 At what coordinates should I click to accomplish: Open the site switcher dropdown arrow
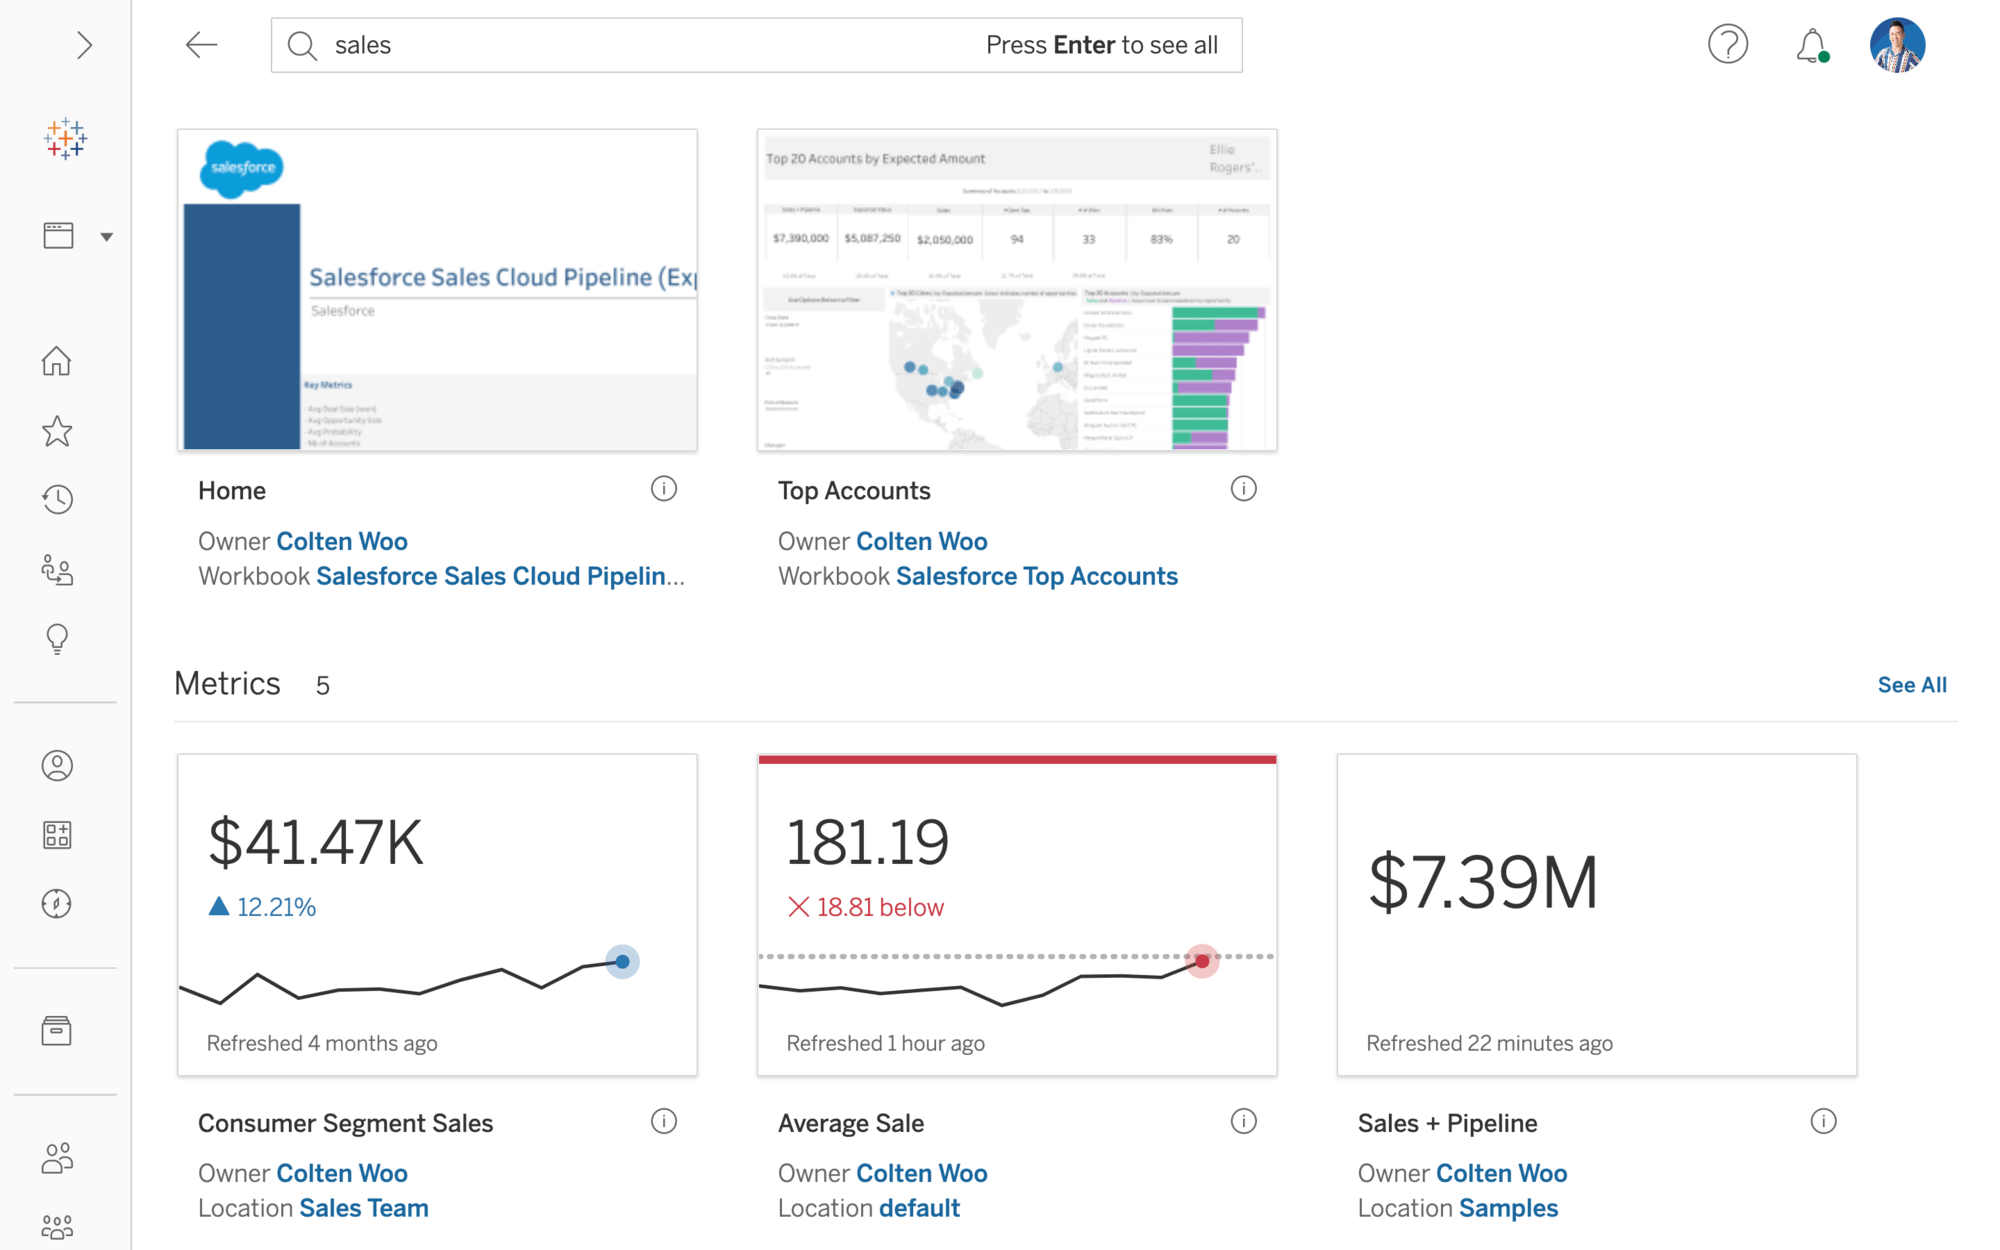click(106, 237)
